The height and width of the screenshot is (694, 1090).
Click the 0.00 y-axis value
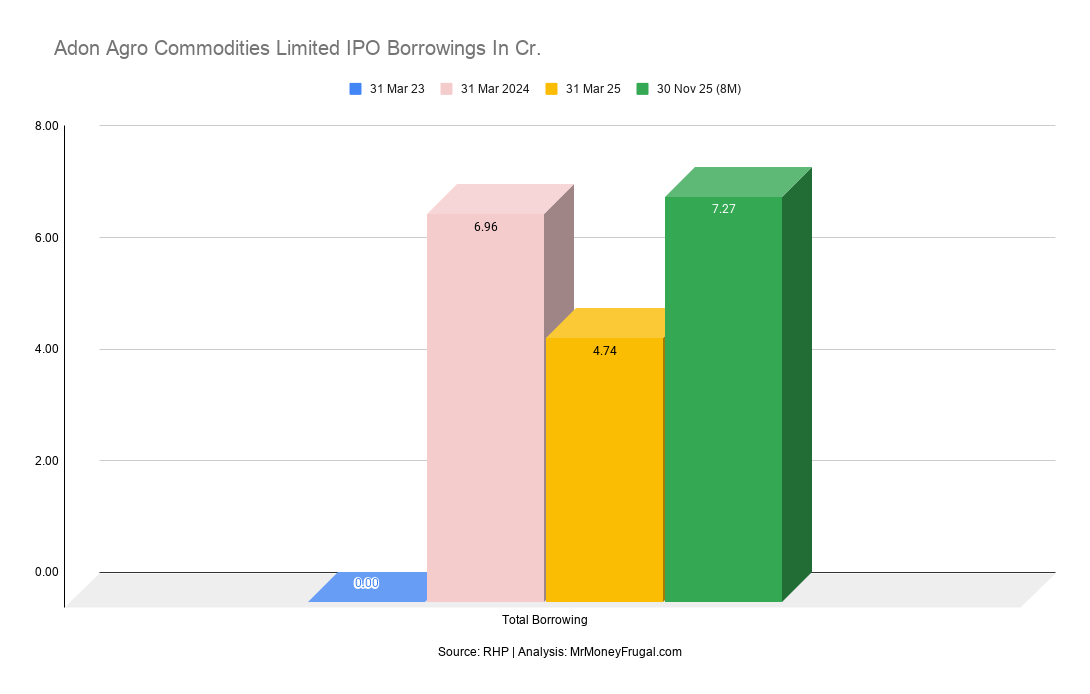(x=47, y=572)
